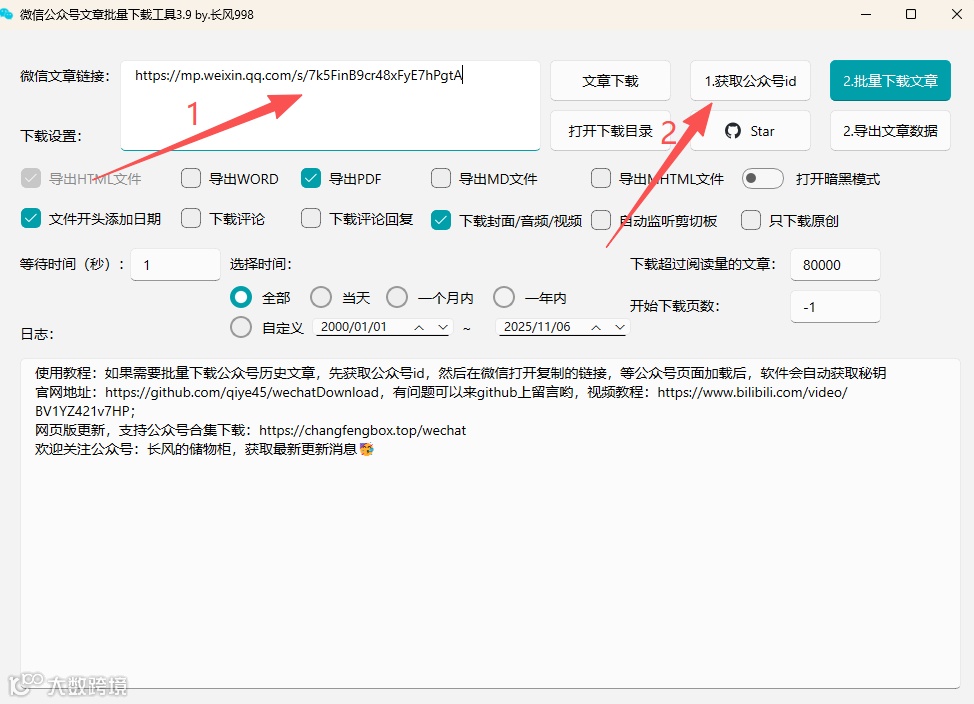Uncheck 导出PDF checkbox
This screenshot has height=704, width=974.
pyautogui.click(x=311, y=179)
